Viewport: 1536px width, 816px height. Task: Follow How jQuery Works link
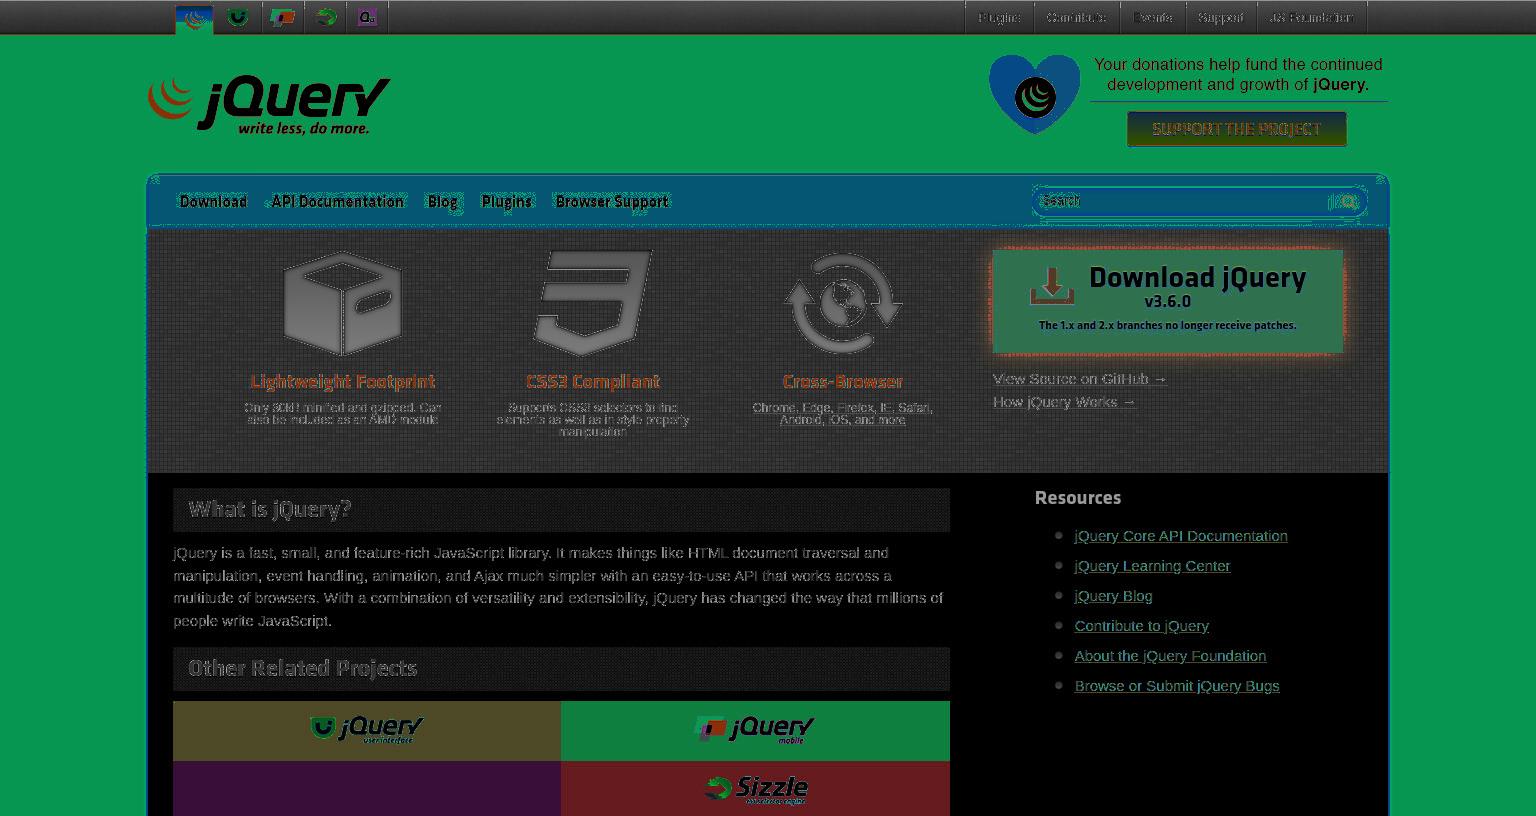click(x=1064, y=402)
